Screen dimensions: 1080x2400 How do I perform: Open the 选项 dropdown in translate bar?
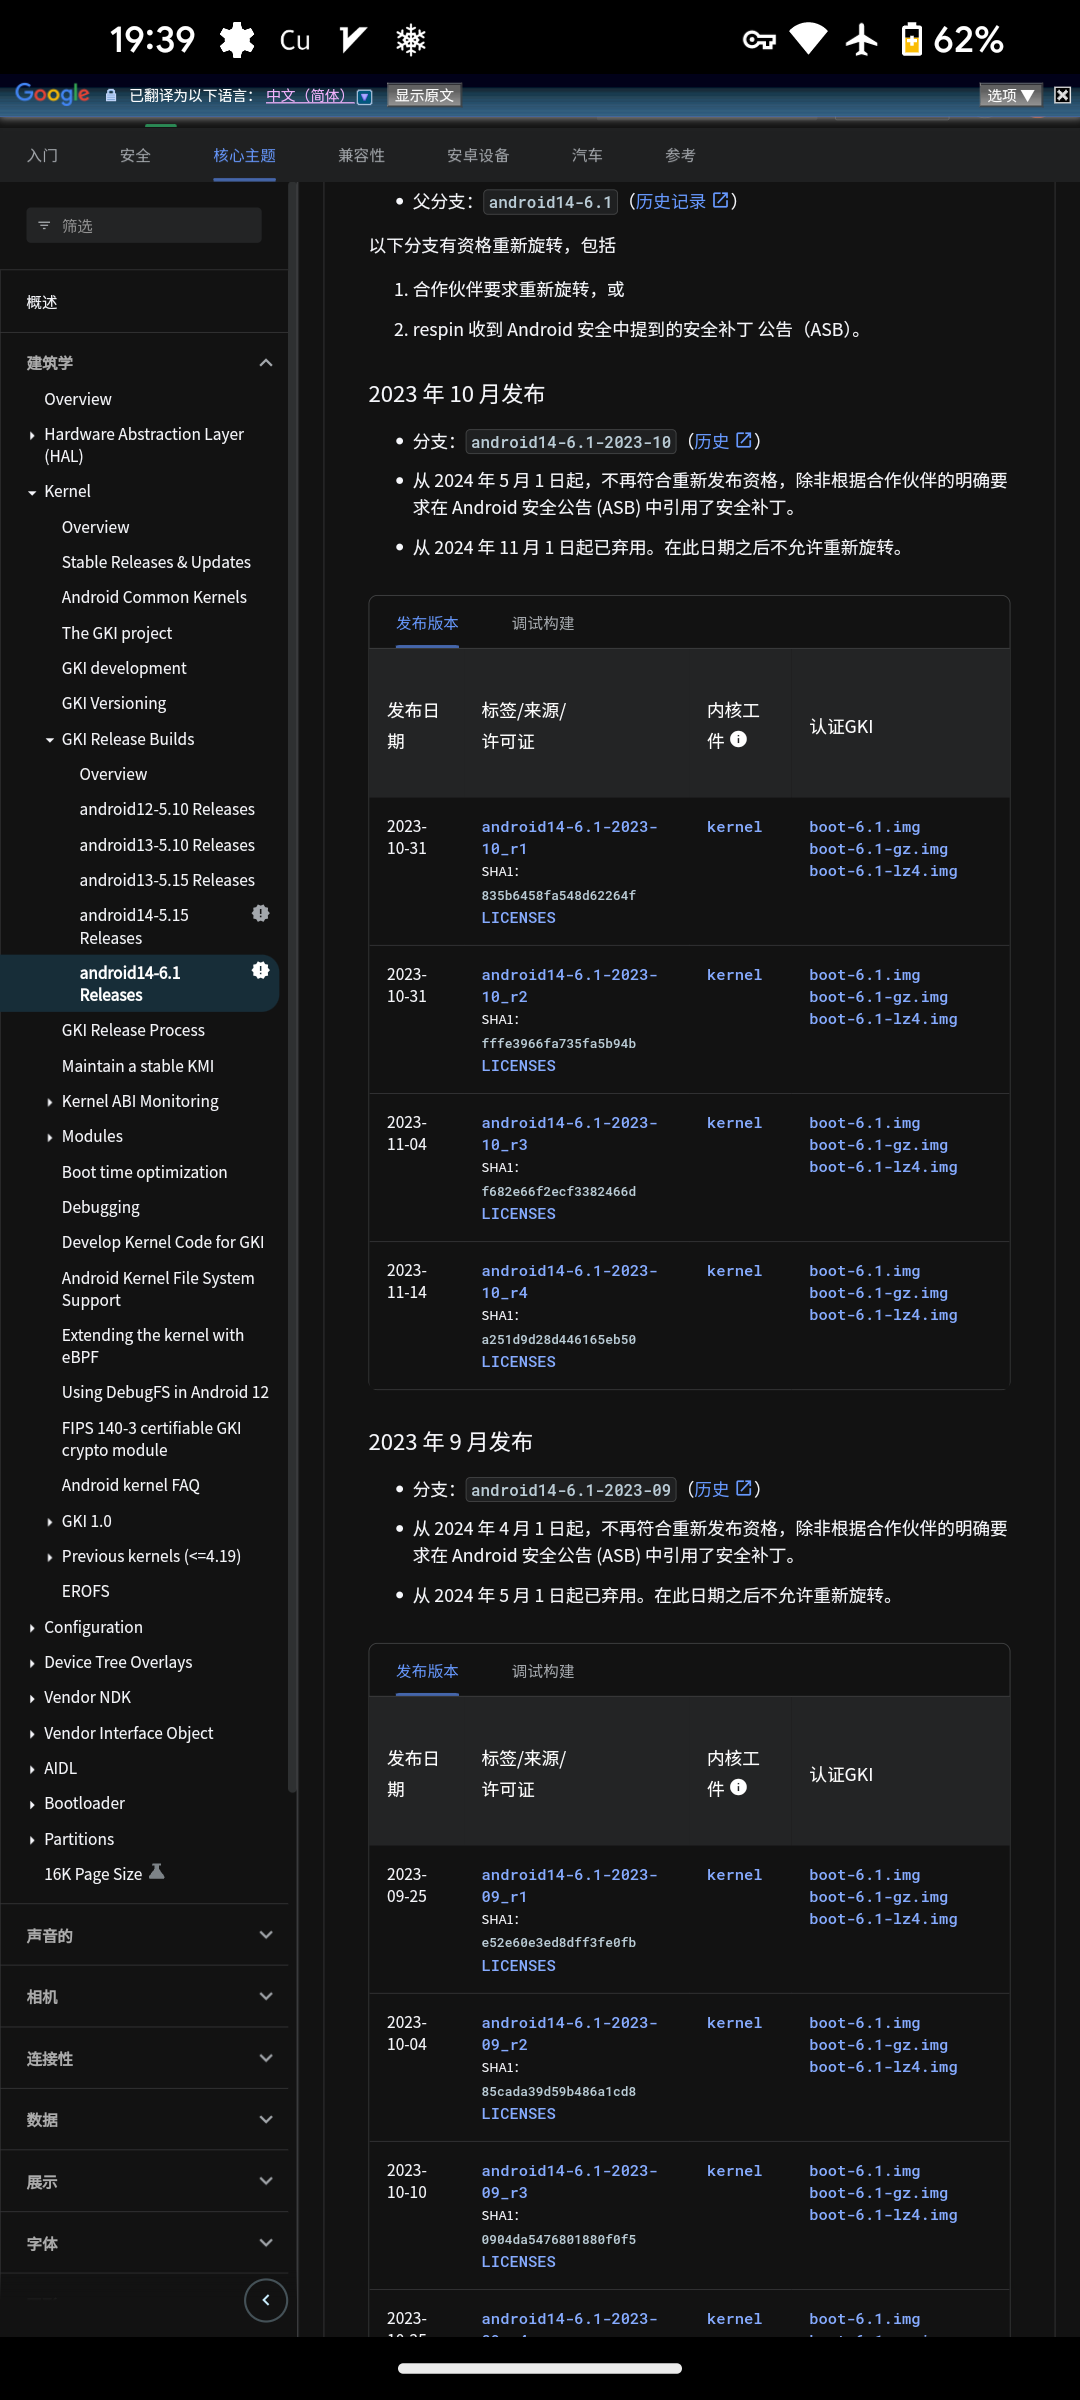click(1010, 95)
